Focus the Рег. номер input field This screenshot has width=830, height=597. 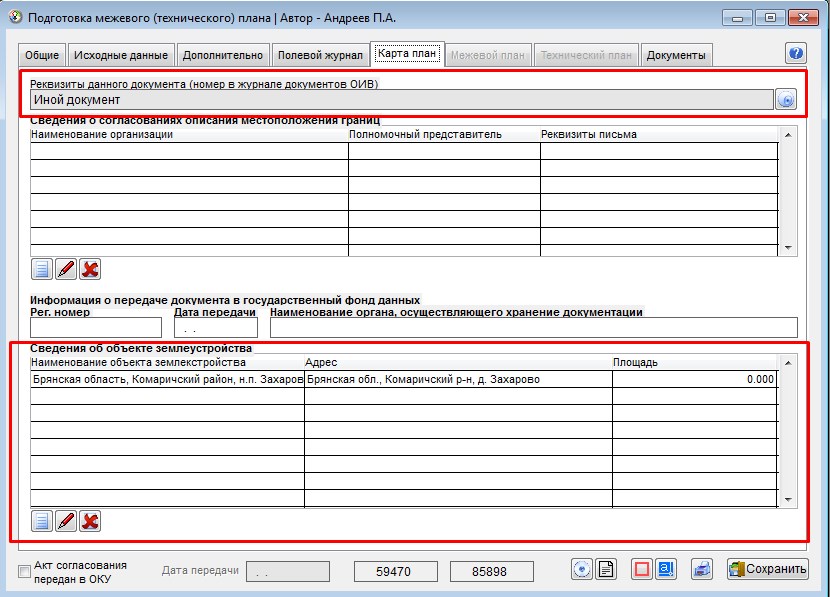tap(96, 328)
